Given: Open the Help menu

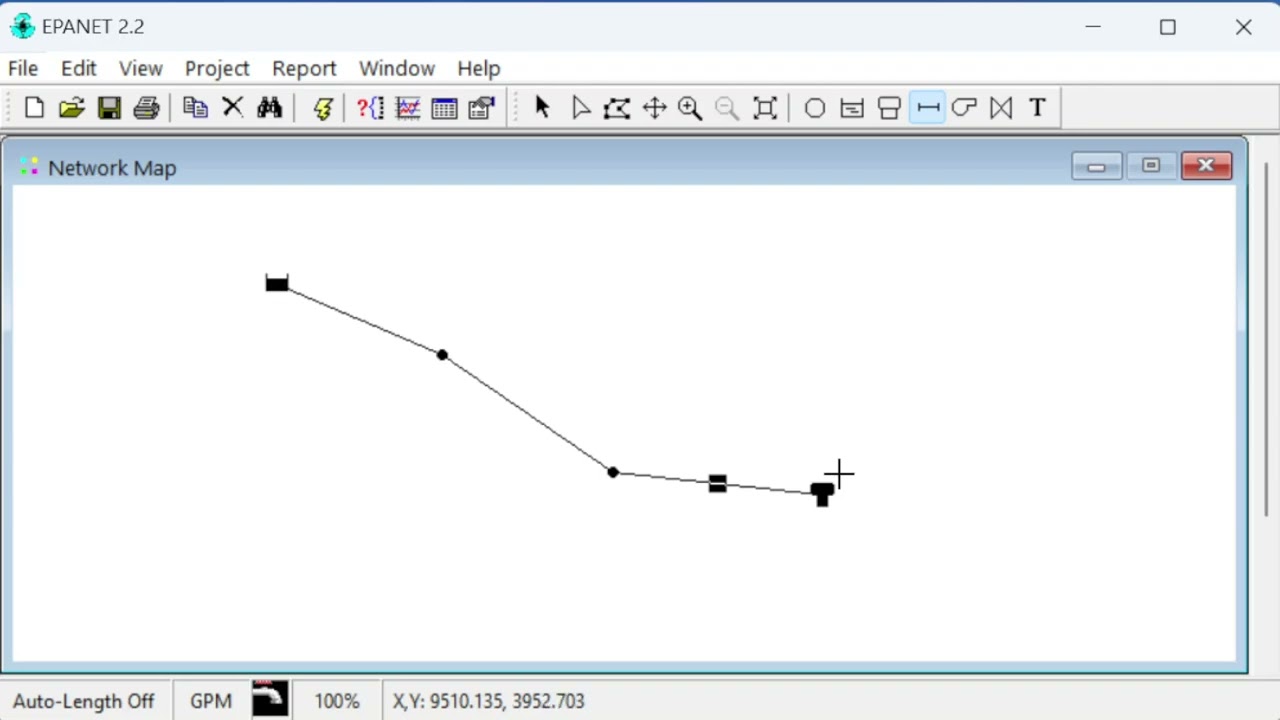Looking at the screenshot, I should pos(479,68).
